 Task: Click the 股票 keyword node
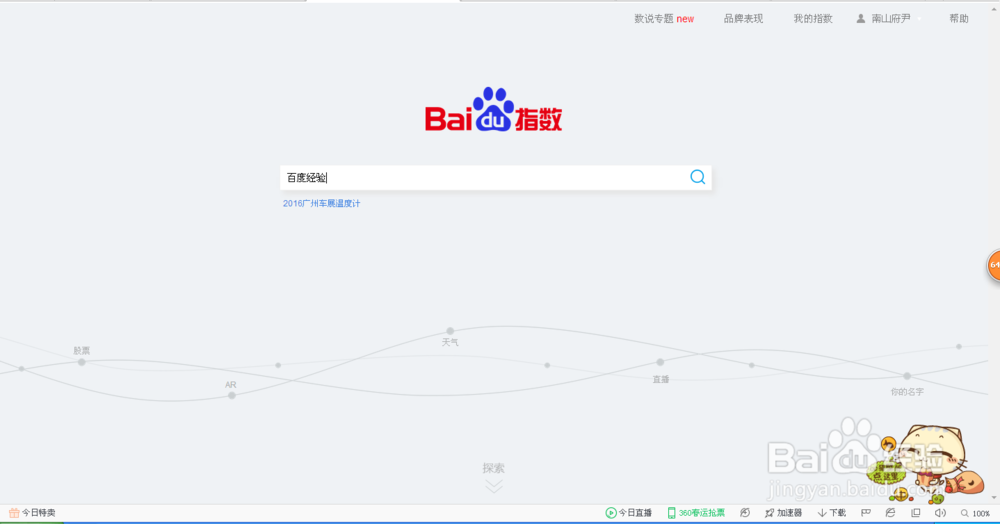point(82,361)
